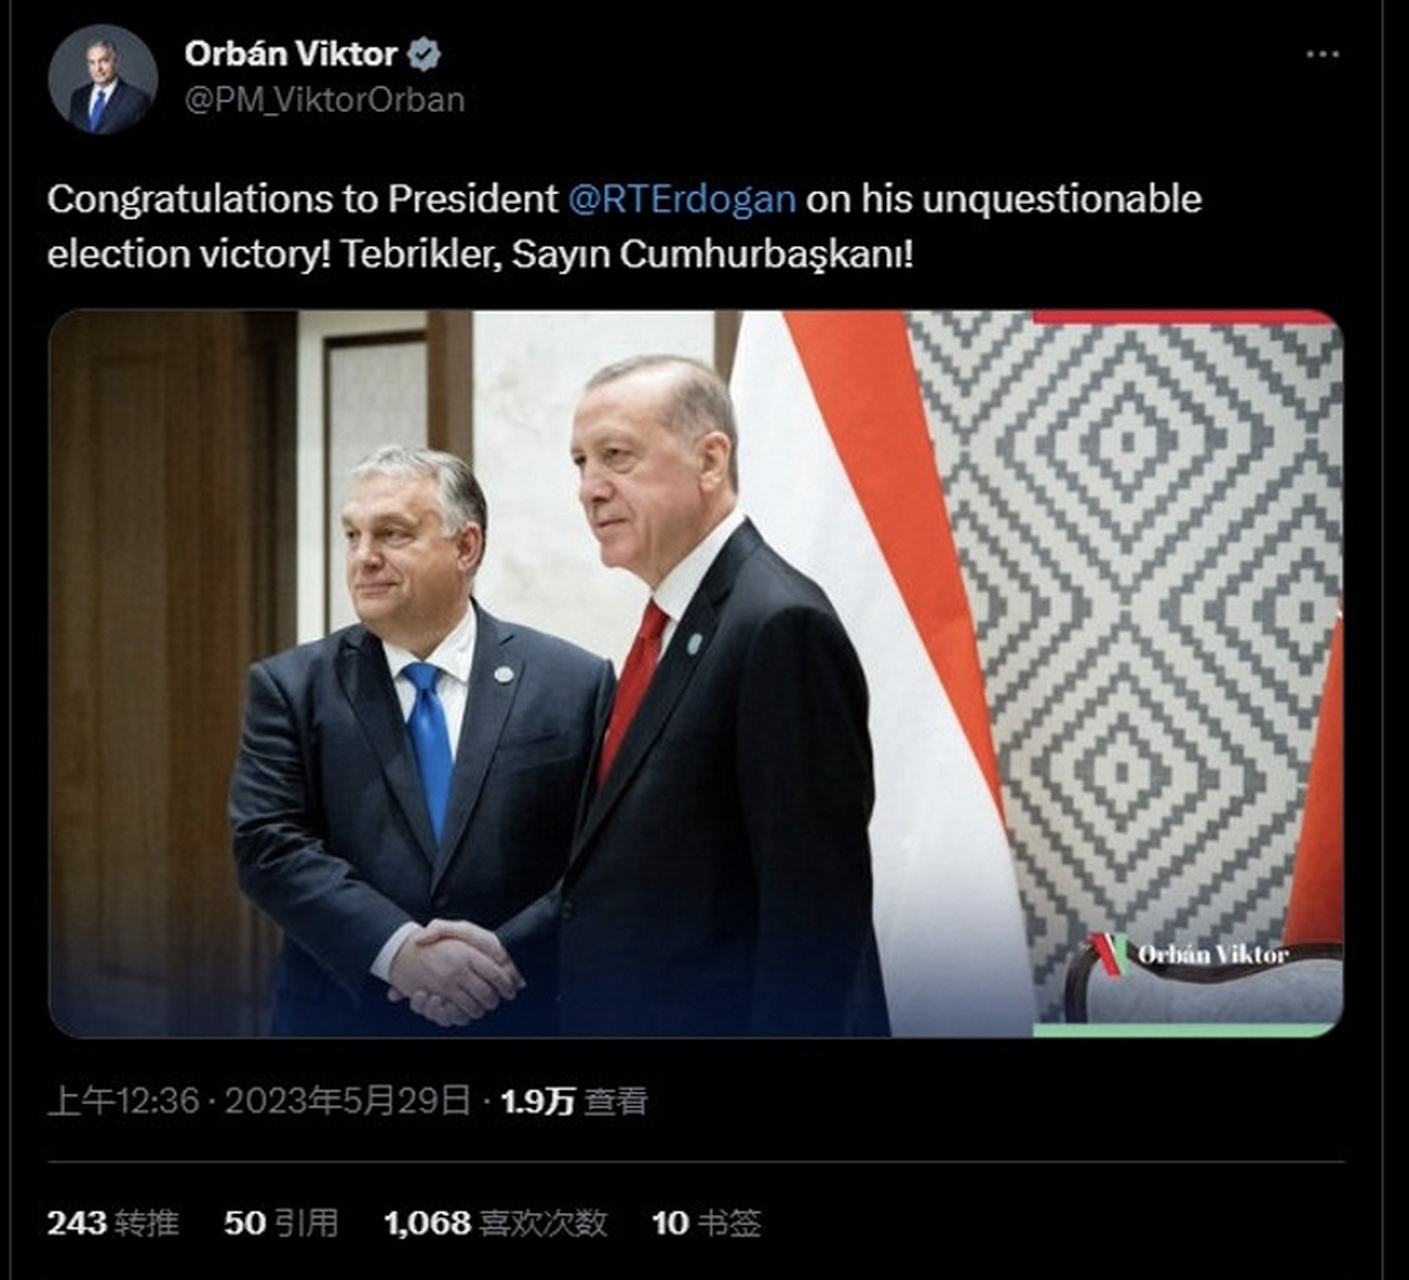View the 1,068 likes list

coord(496,1222)
